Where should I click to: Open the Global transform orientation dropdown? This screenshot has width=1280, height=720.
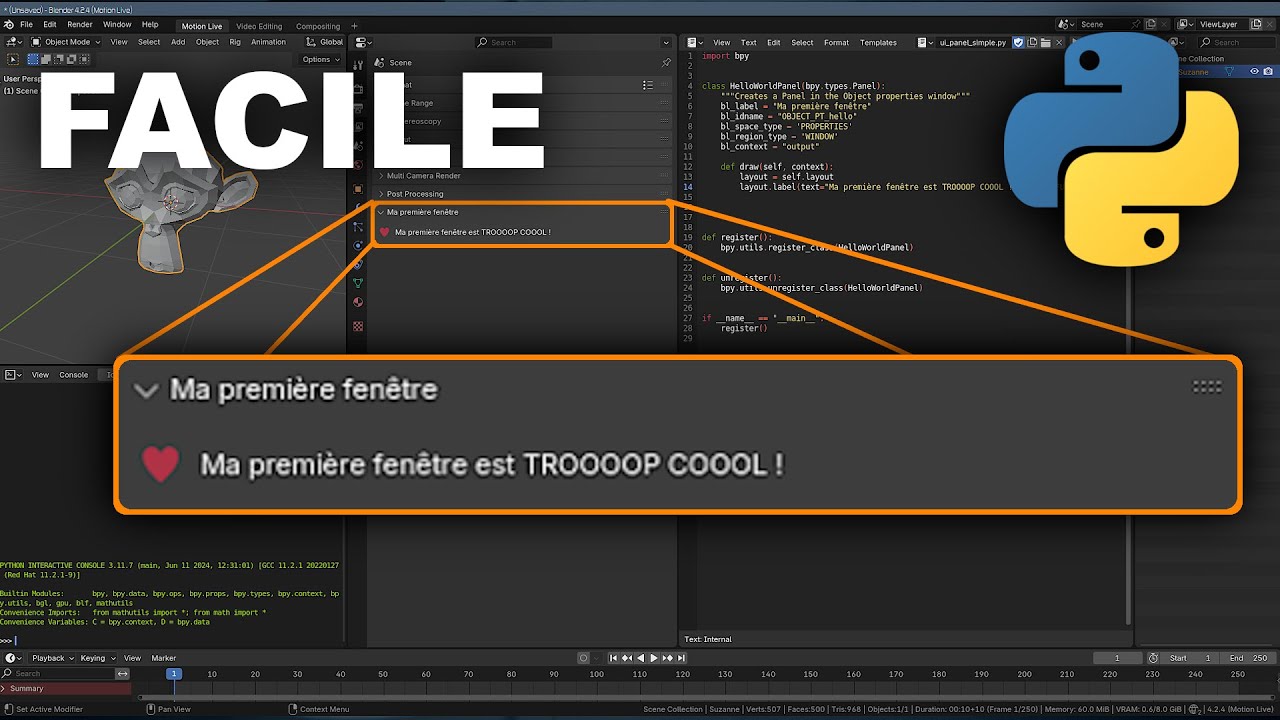[x=323, y=42]
